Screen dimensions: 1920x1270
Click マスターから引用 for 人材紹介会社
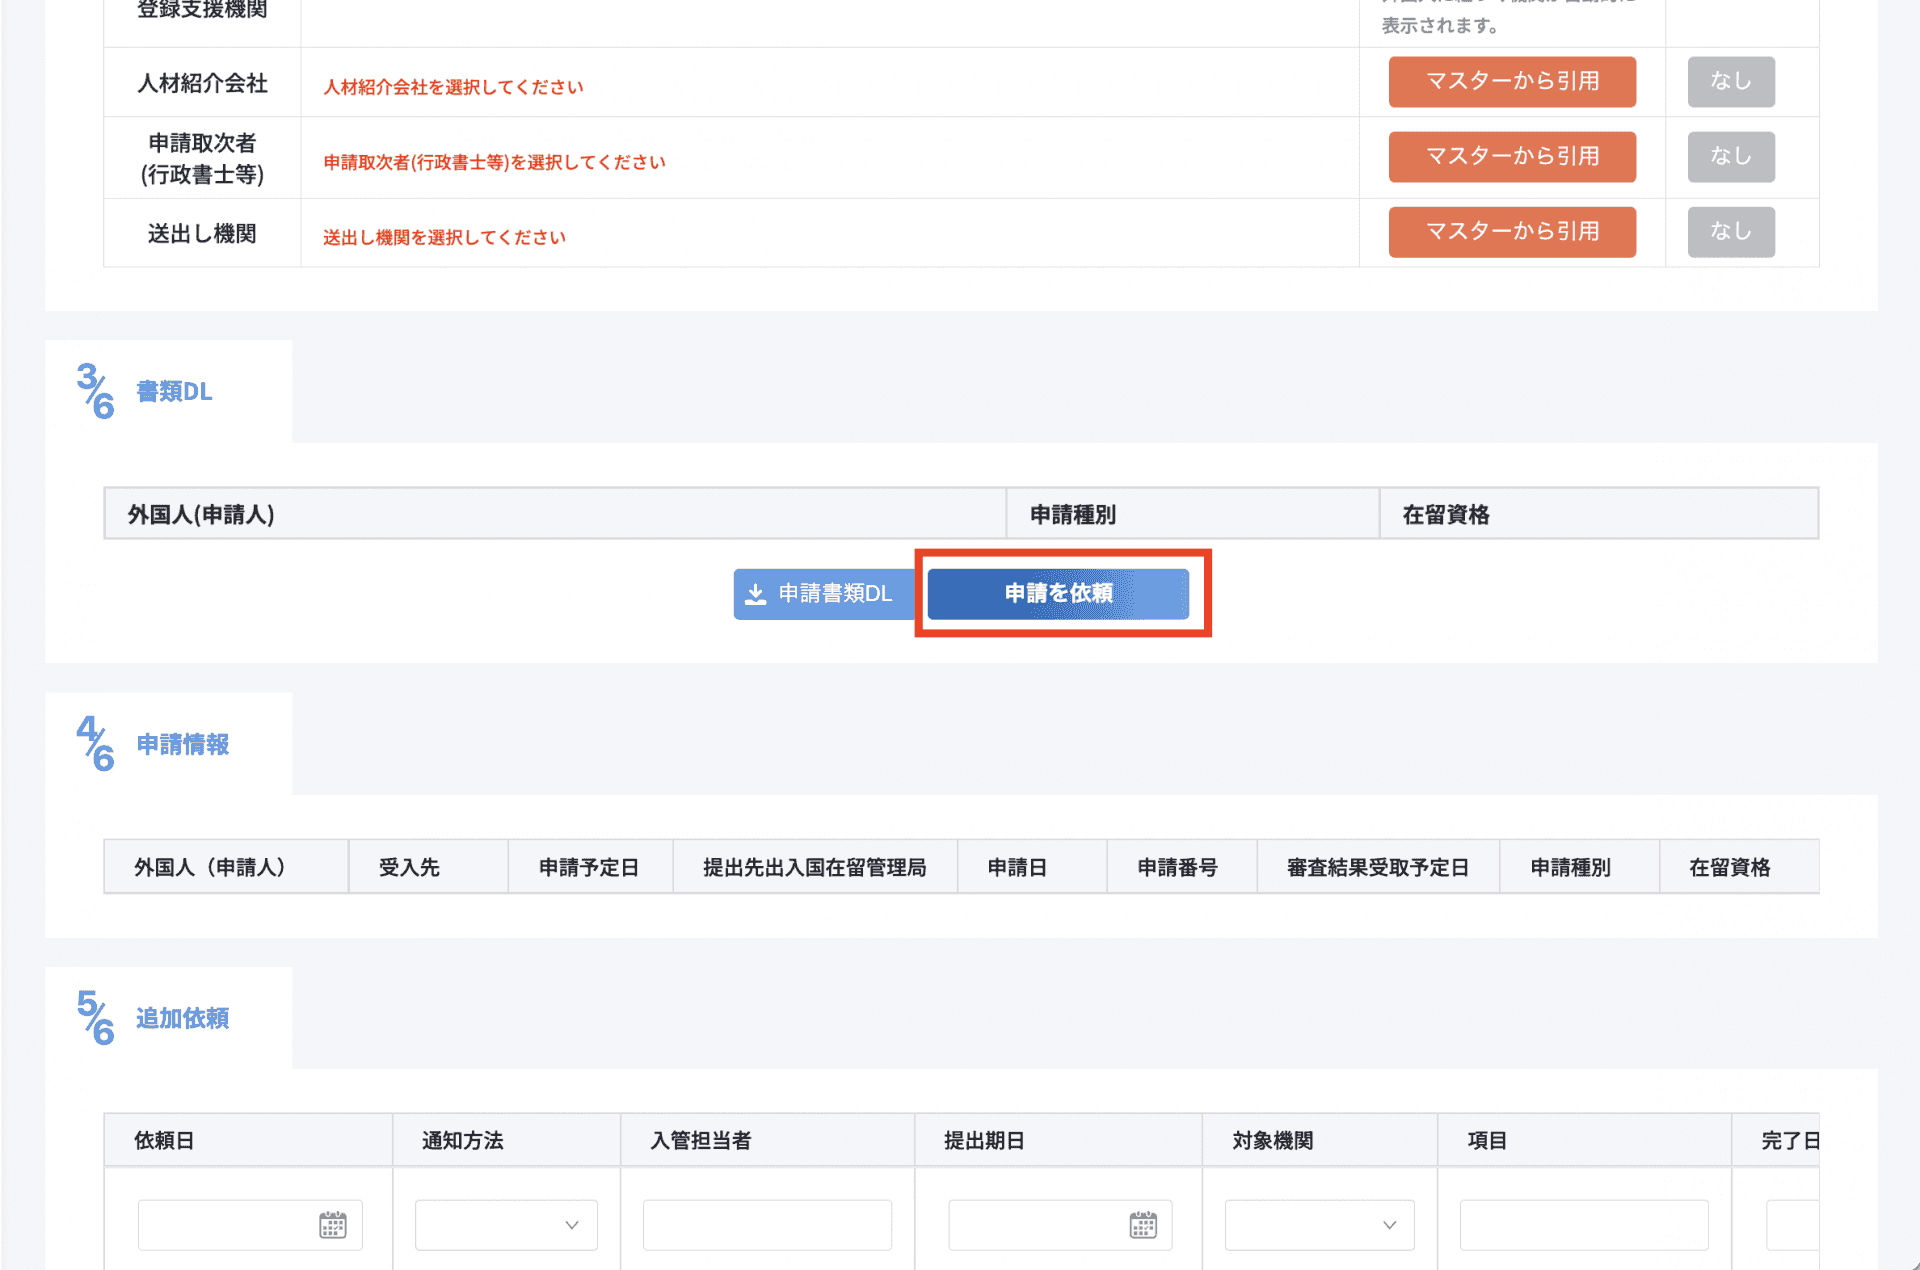[1511, 81]
